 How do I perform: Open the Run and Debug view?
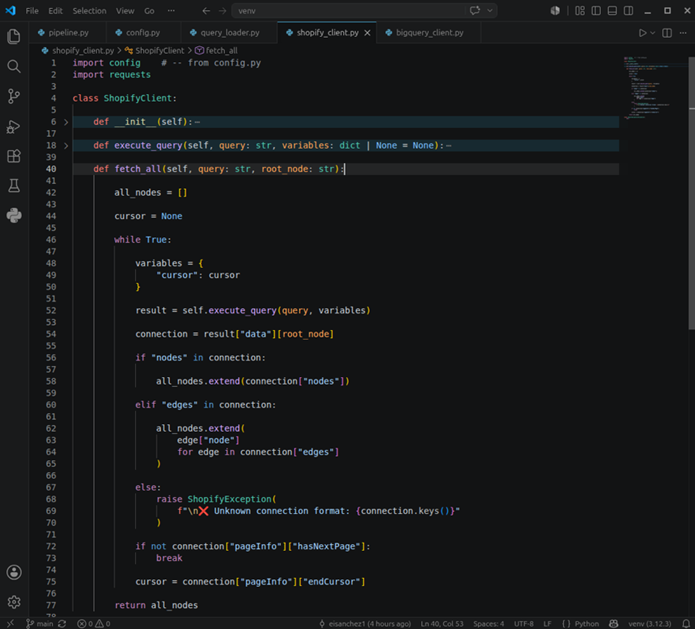pos(14,126)
